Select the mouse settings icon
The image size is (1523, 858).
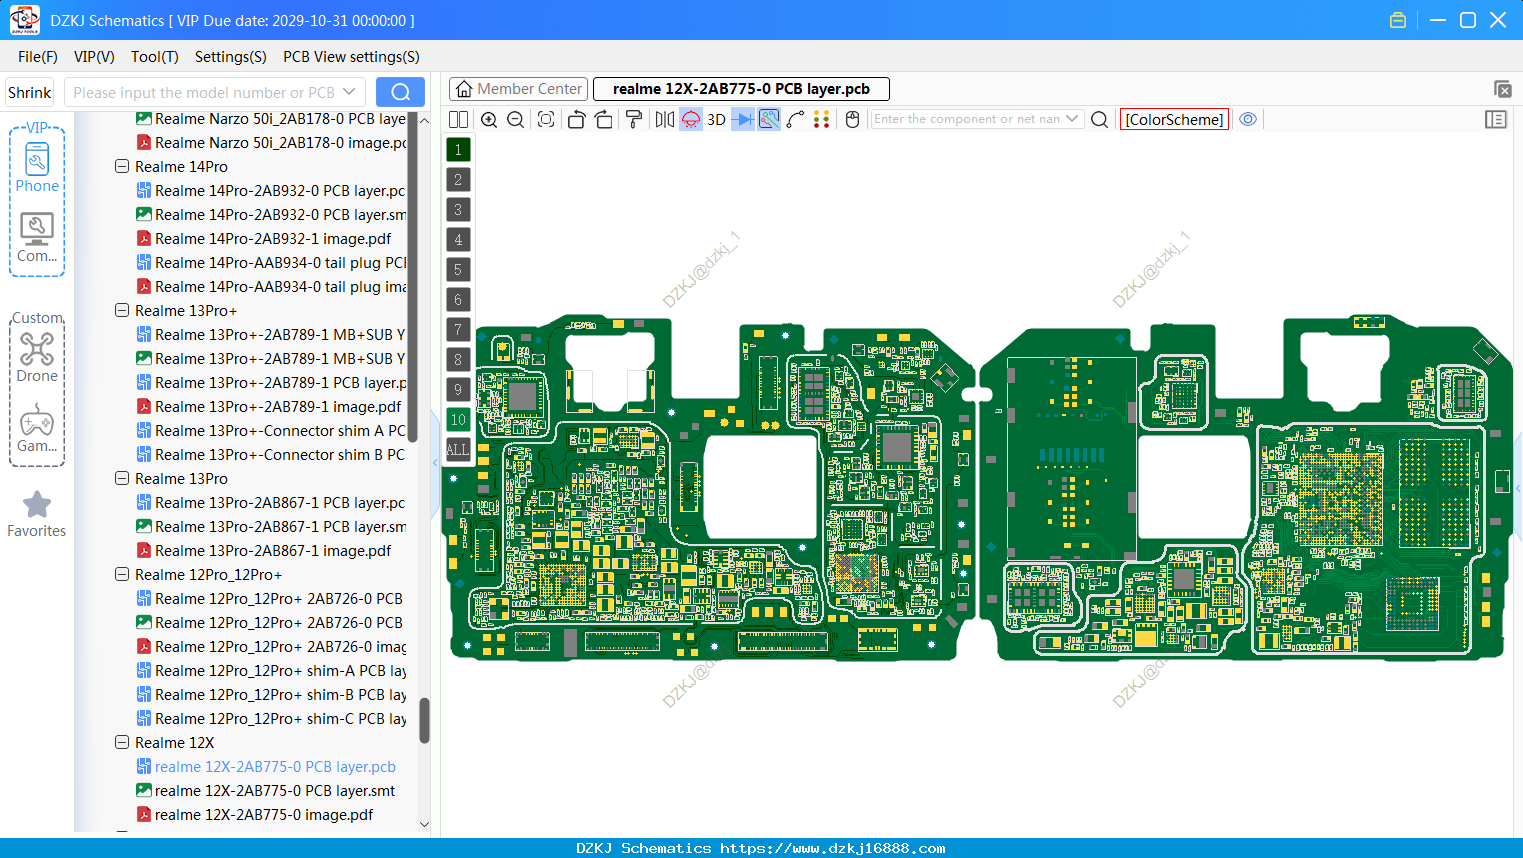[x=853, y=119]
